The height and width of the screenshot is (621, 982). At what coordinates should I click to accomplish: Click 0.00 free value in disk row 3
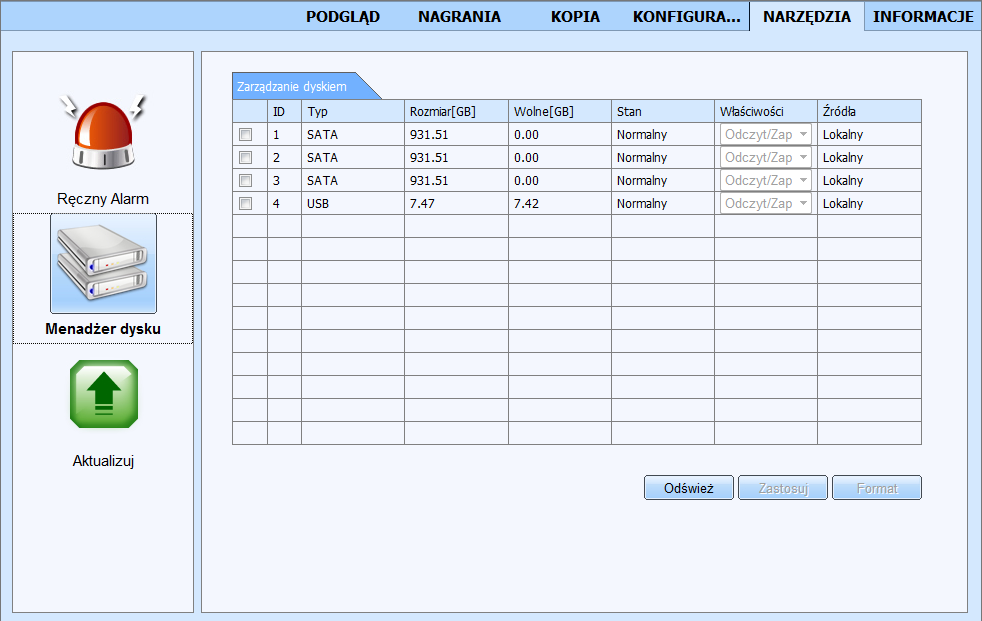(x=526, y=181)
